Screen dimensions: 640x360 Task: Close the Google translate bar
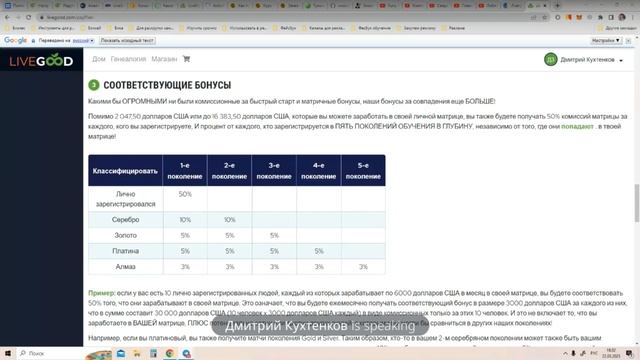pyautogui.click(x=629, y=41)
